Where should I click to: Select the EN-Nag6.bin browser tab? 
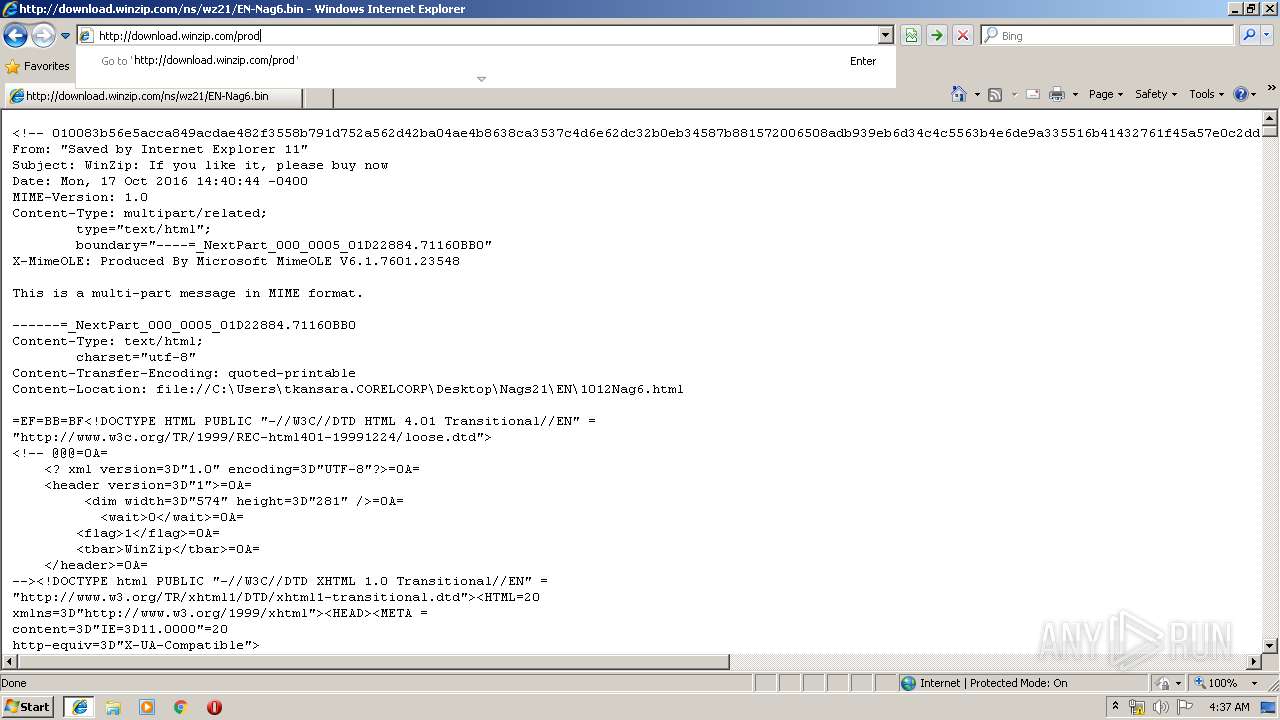coord(152,97)
